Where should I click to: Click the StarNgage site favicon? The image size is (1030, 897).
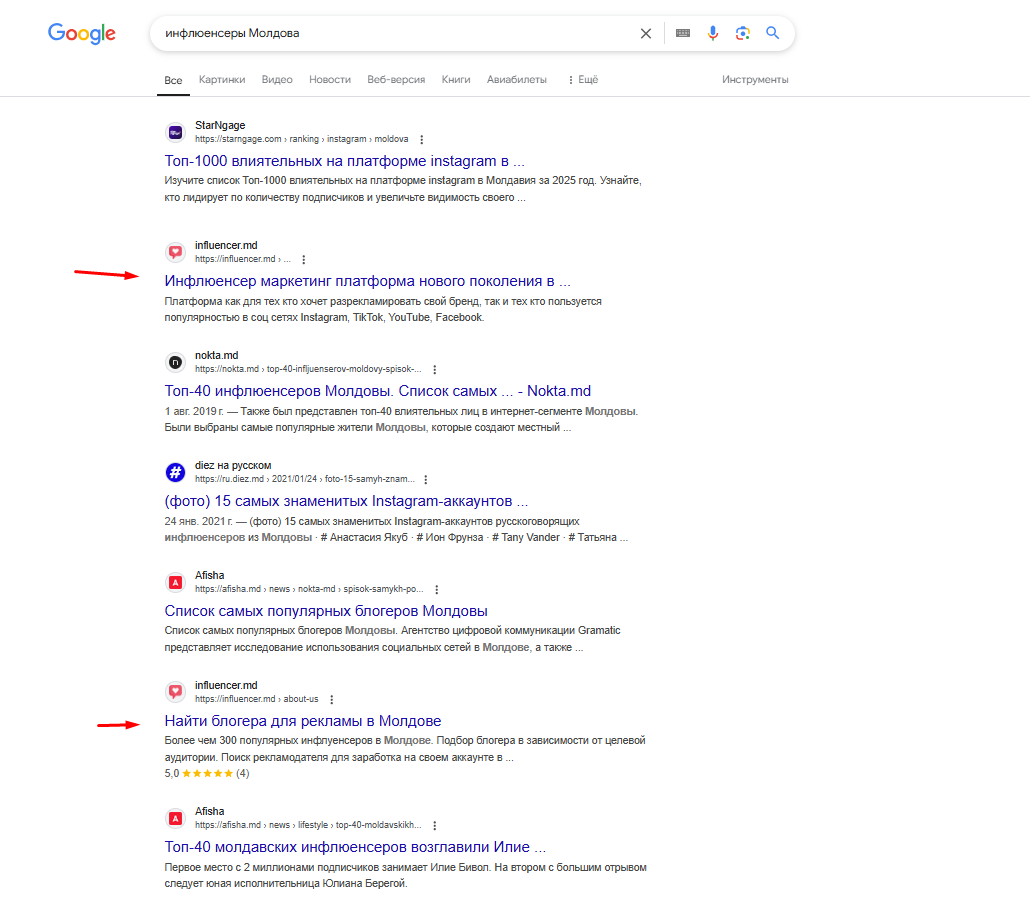click(175, 132)
